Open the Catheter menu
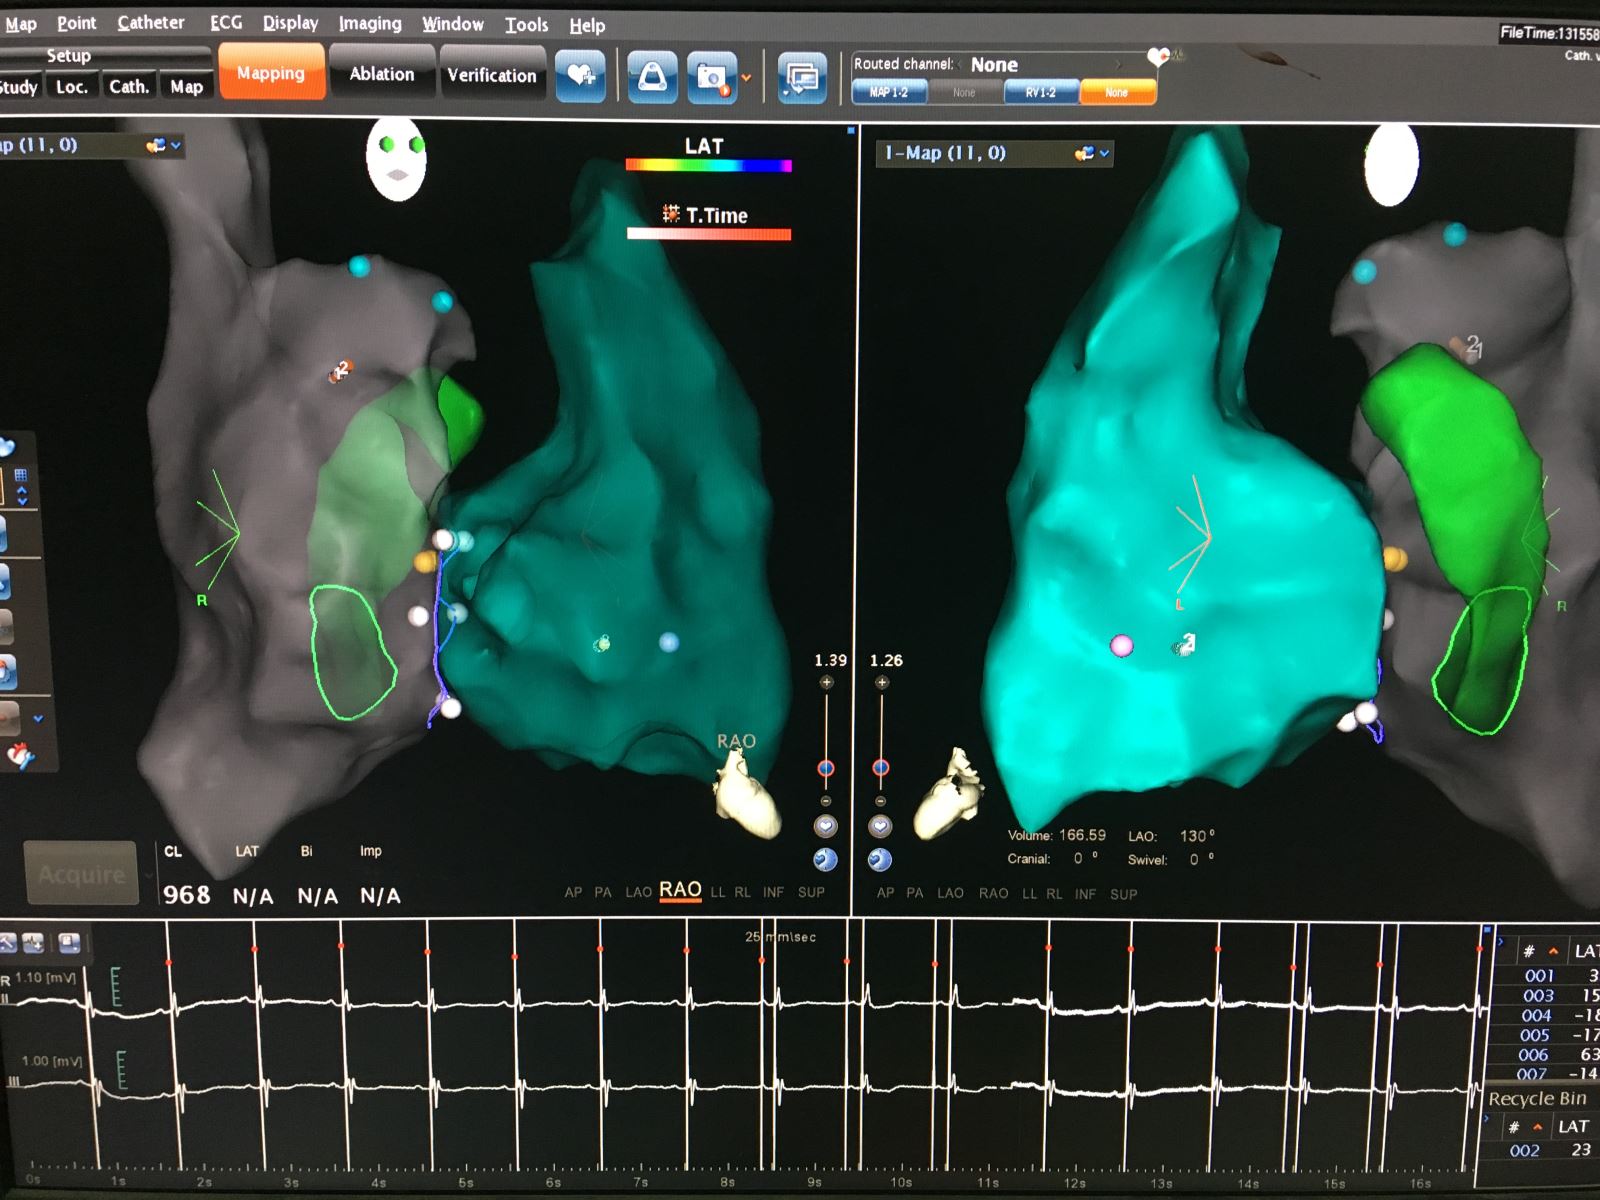 click(150, 23)
